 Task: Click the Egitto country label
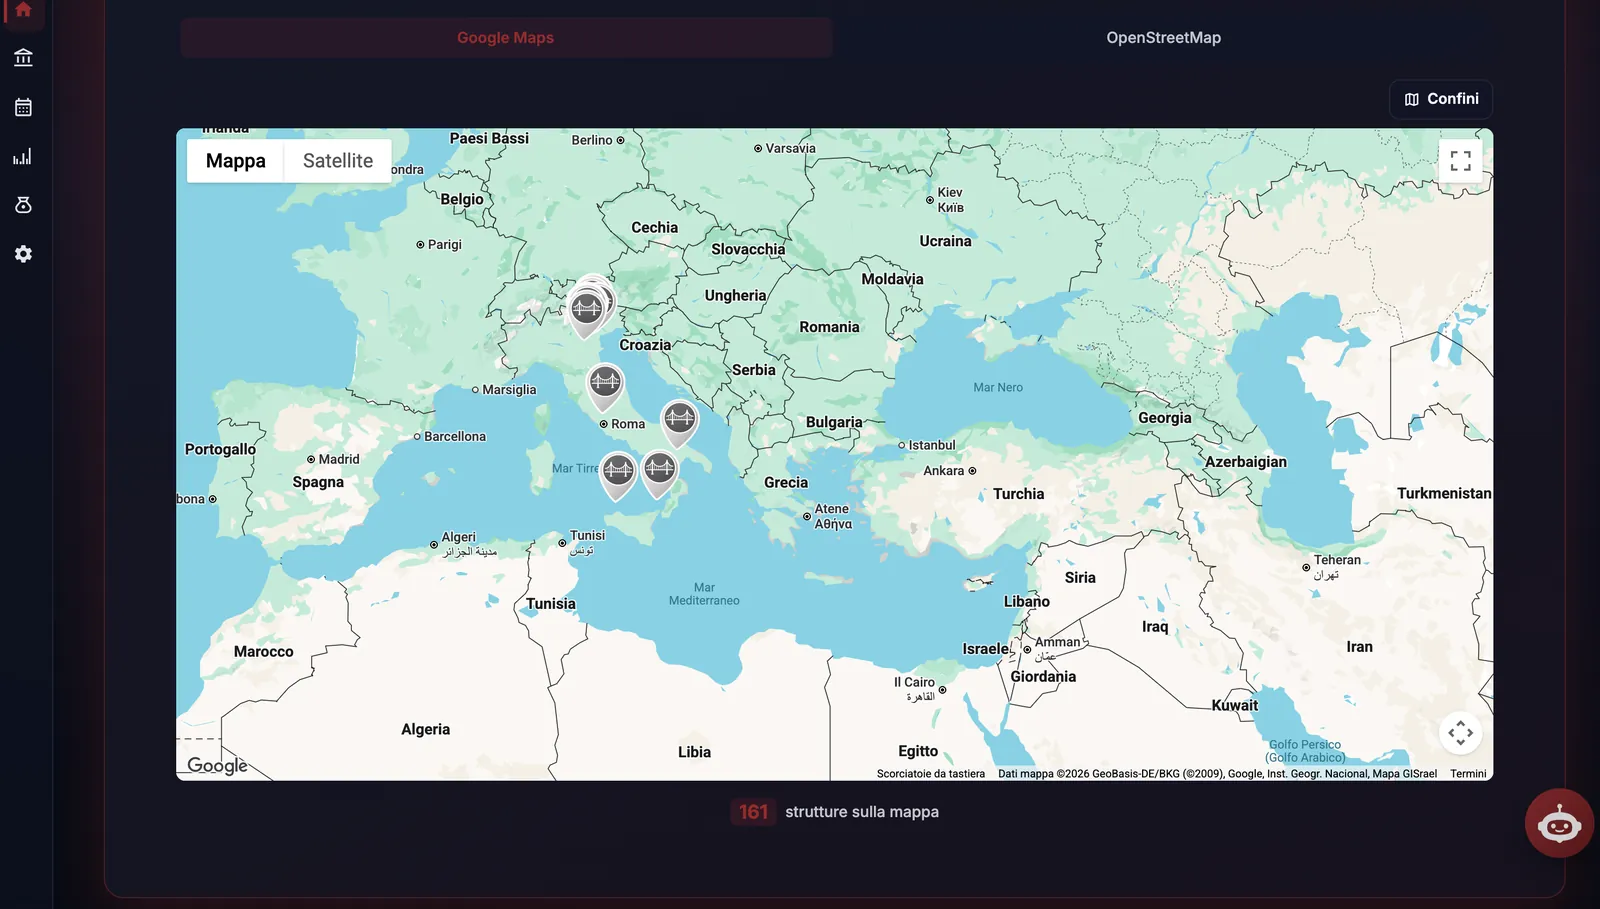click(x=918, y=751)
